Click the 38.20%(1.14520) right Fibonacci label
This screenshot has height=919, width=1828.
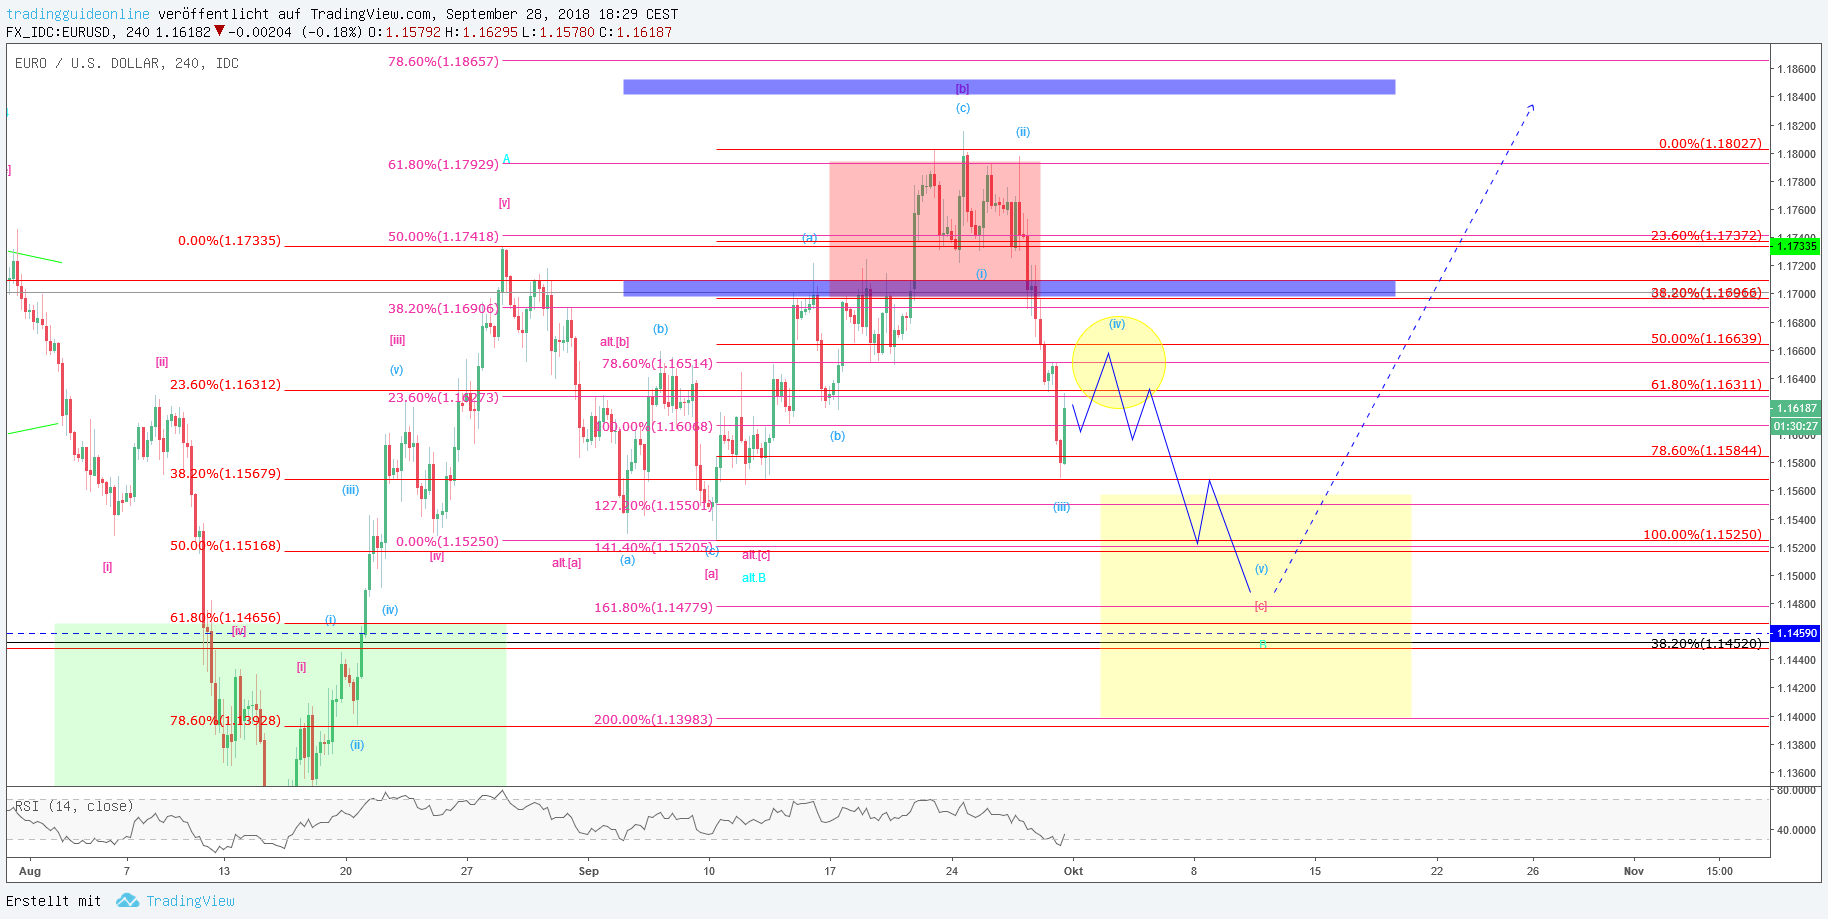(x=1706, y=643)
